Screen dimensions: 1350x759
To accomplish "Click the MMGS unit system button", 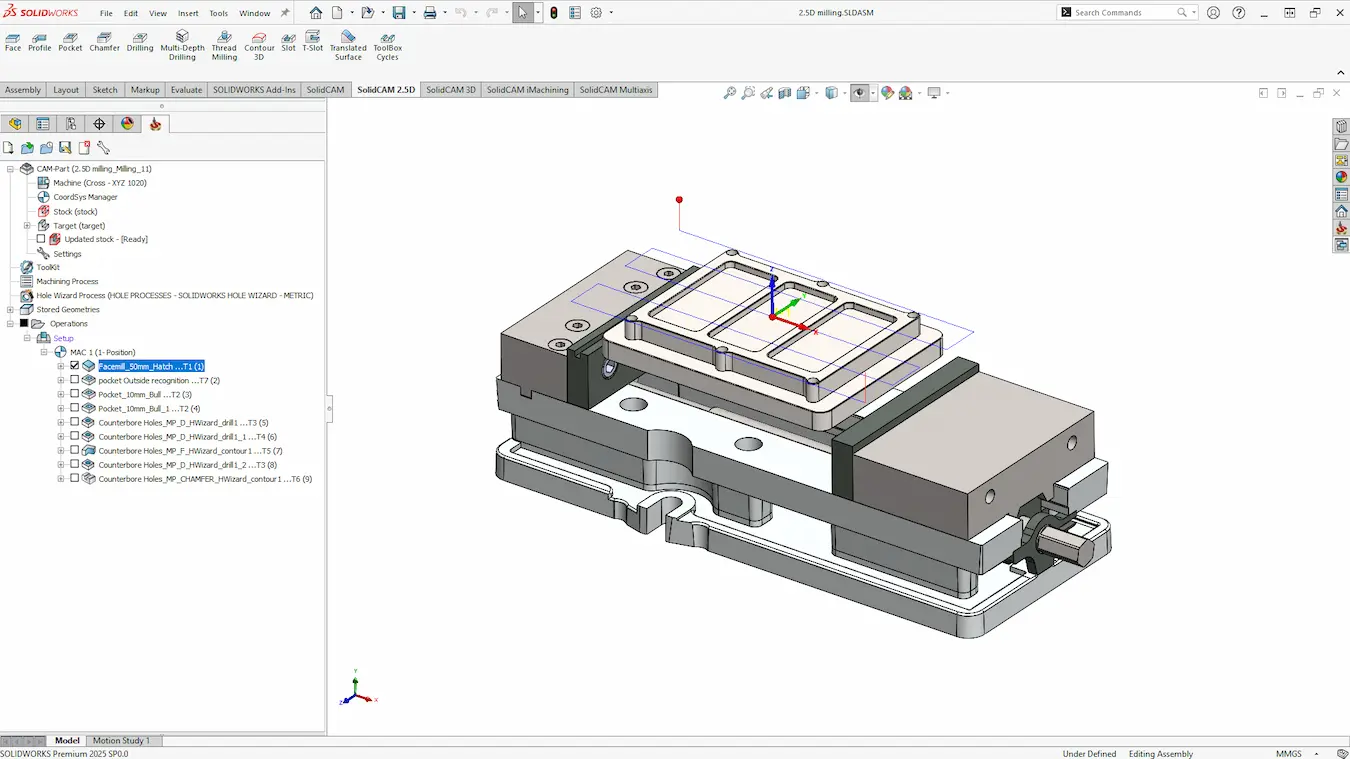I will (1289, 753).
